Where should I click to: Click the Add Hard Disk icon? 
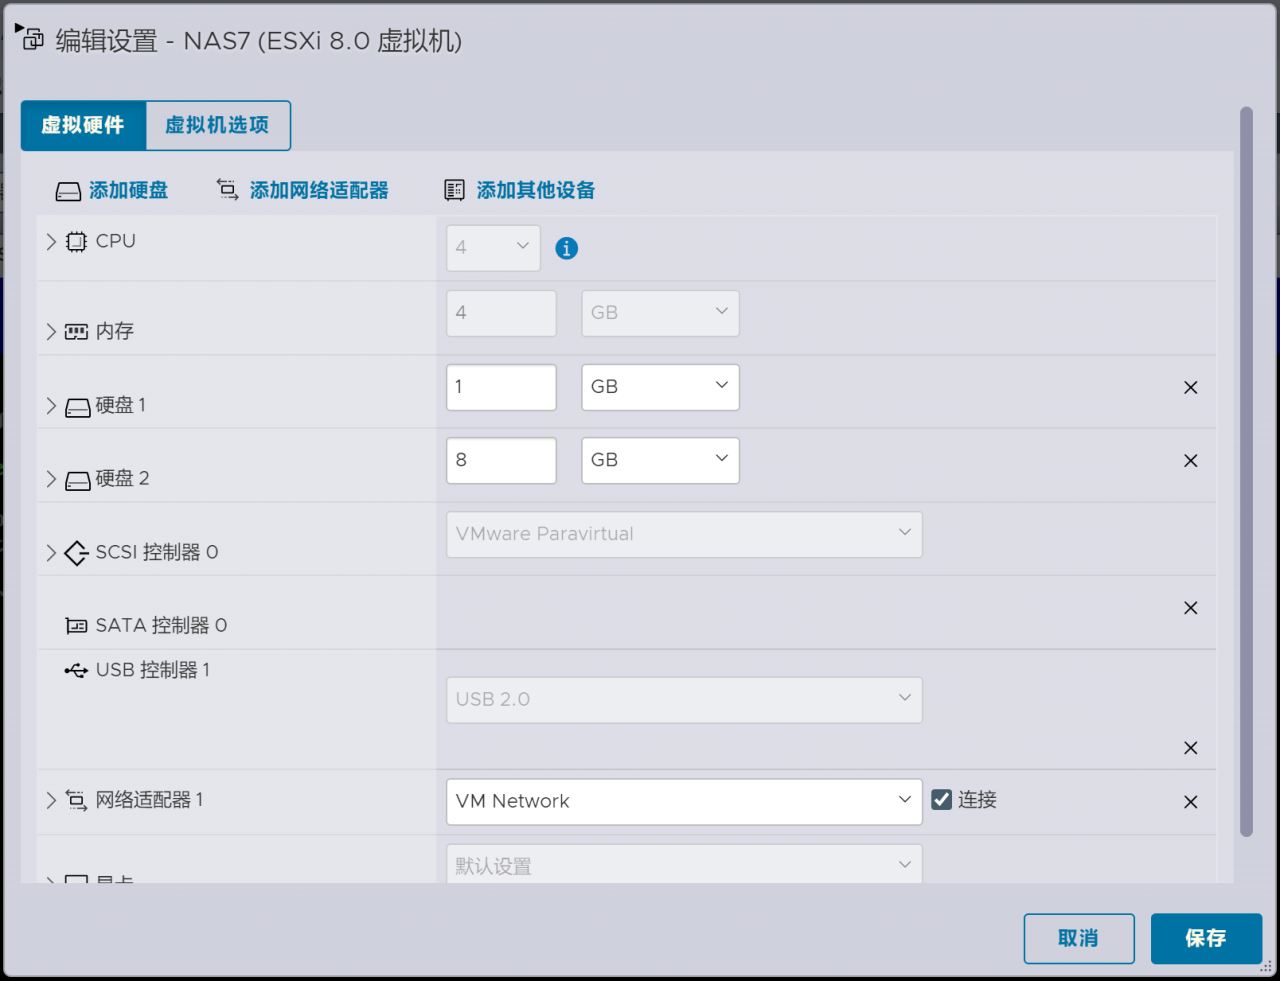(67, 190)
